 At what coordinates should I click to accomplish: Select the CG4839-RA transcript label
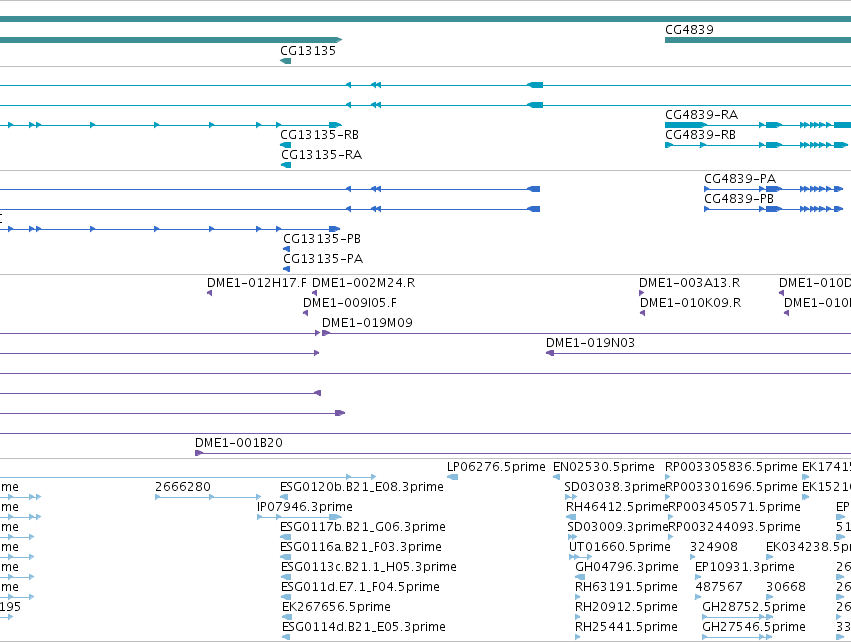(x=701, y=115)
